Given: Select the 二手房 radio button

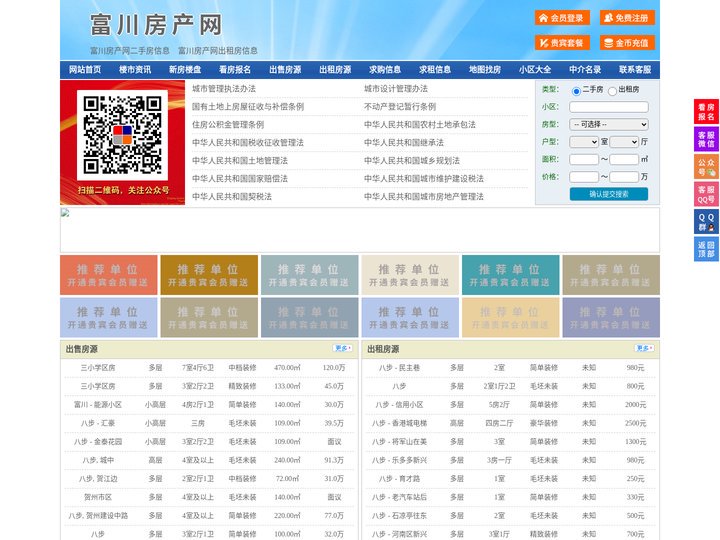Looking at the screenshot, I should click(x=576, y=91).
